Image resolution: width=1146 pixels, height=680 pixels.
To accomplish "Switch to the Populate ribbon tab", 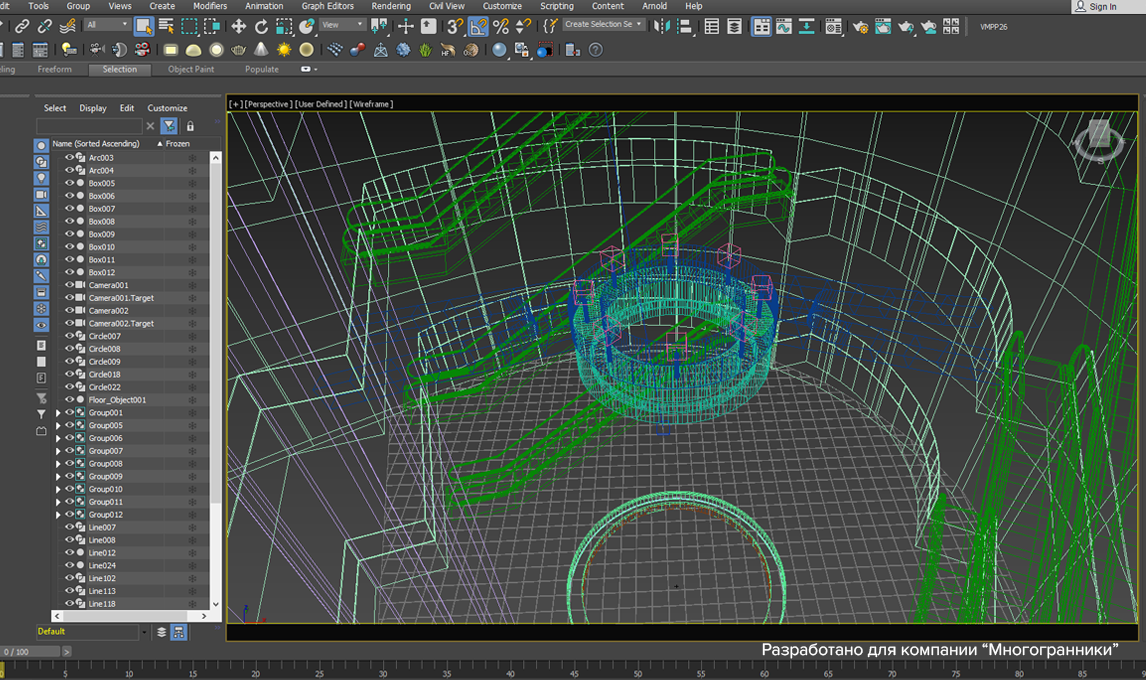I will click(x=262, y=69).
